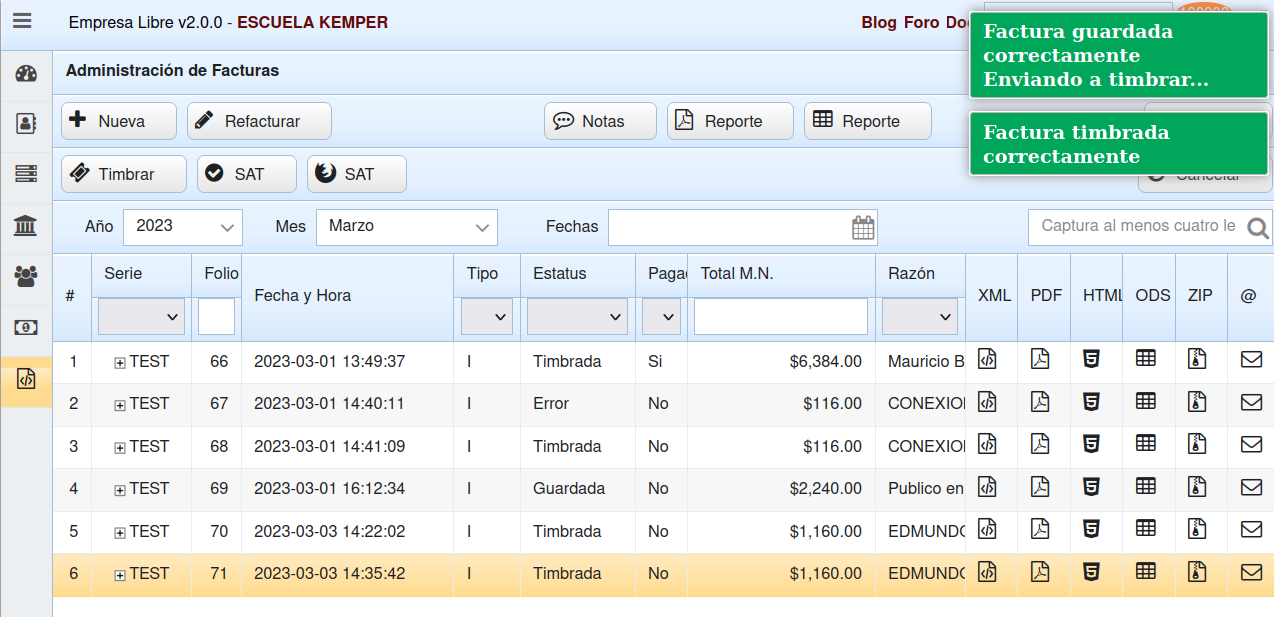This screenshot has height=617, width=1274.
Task: Email the folio 69 invoice
Action: coord(1251,487)
